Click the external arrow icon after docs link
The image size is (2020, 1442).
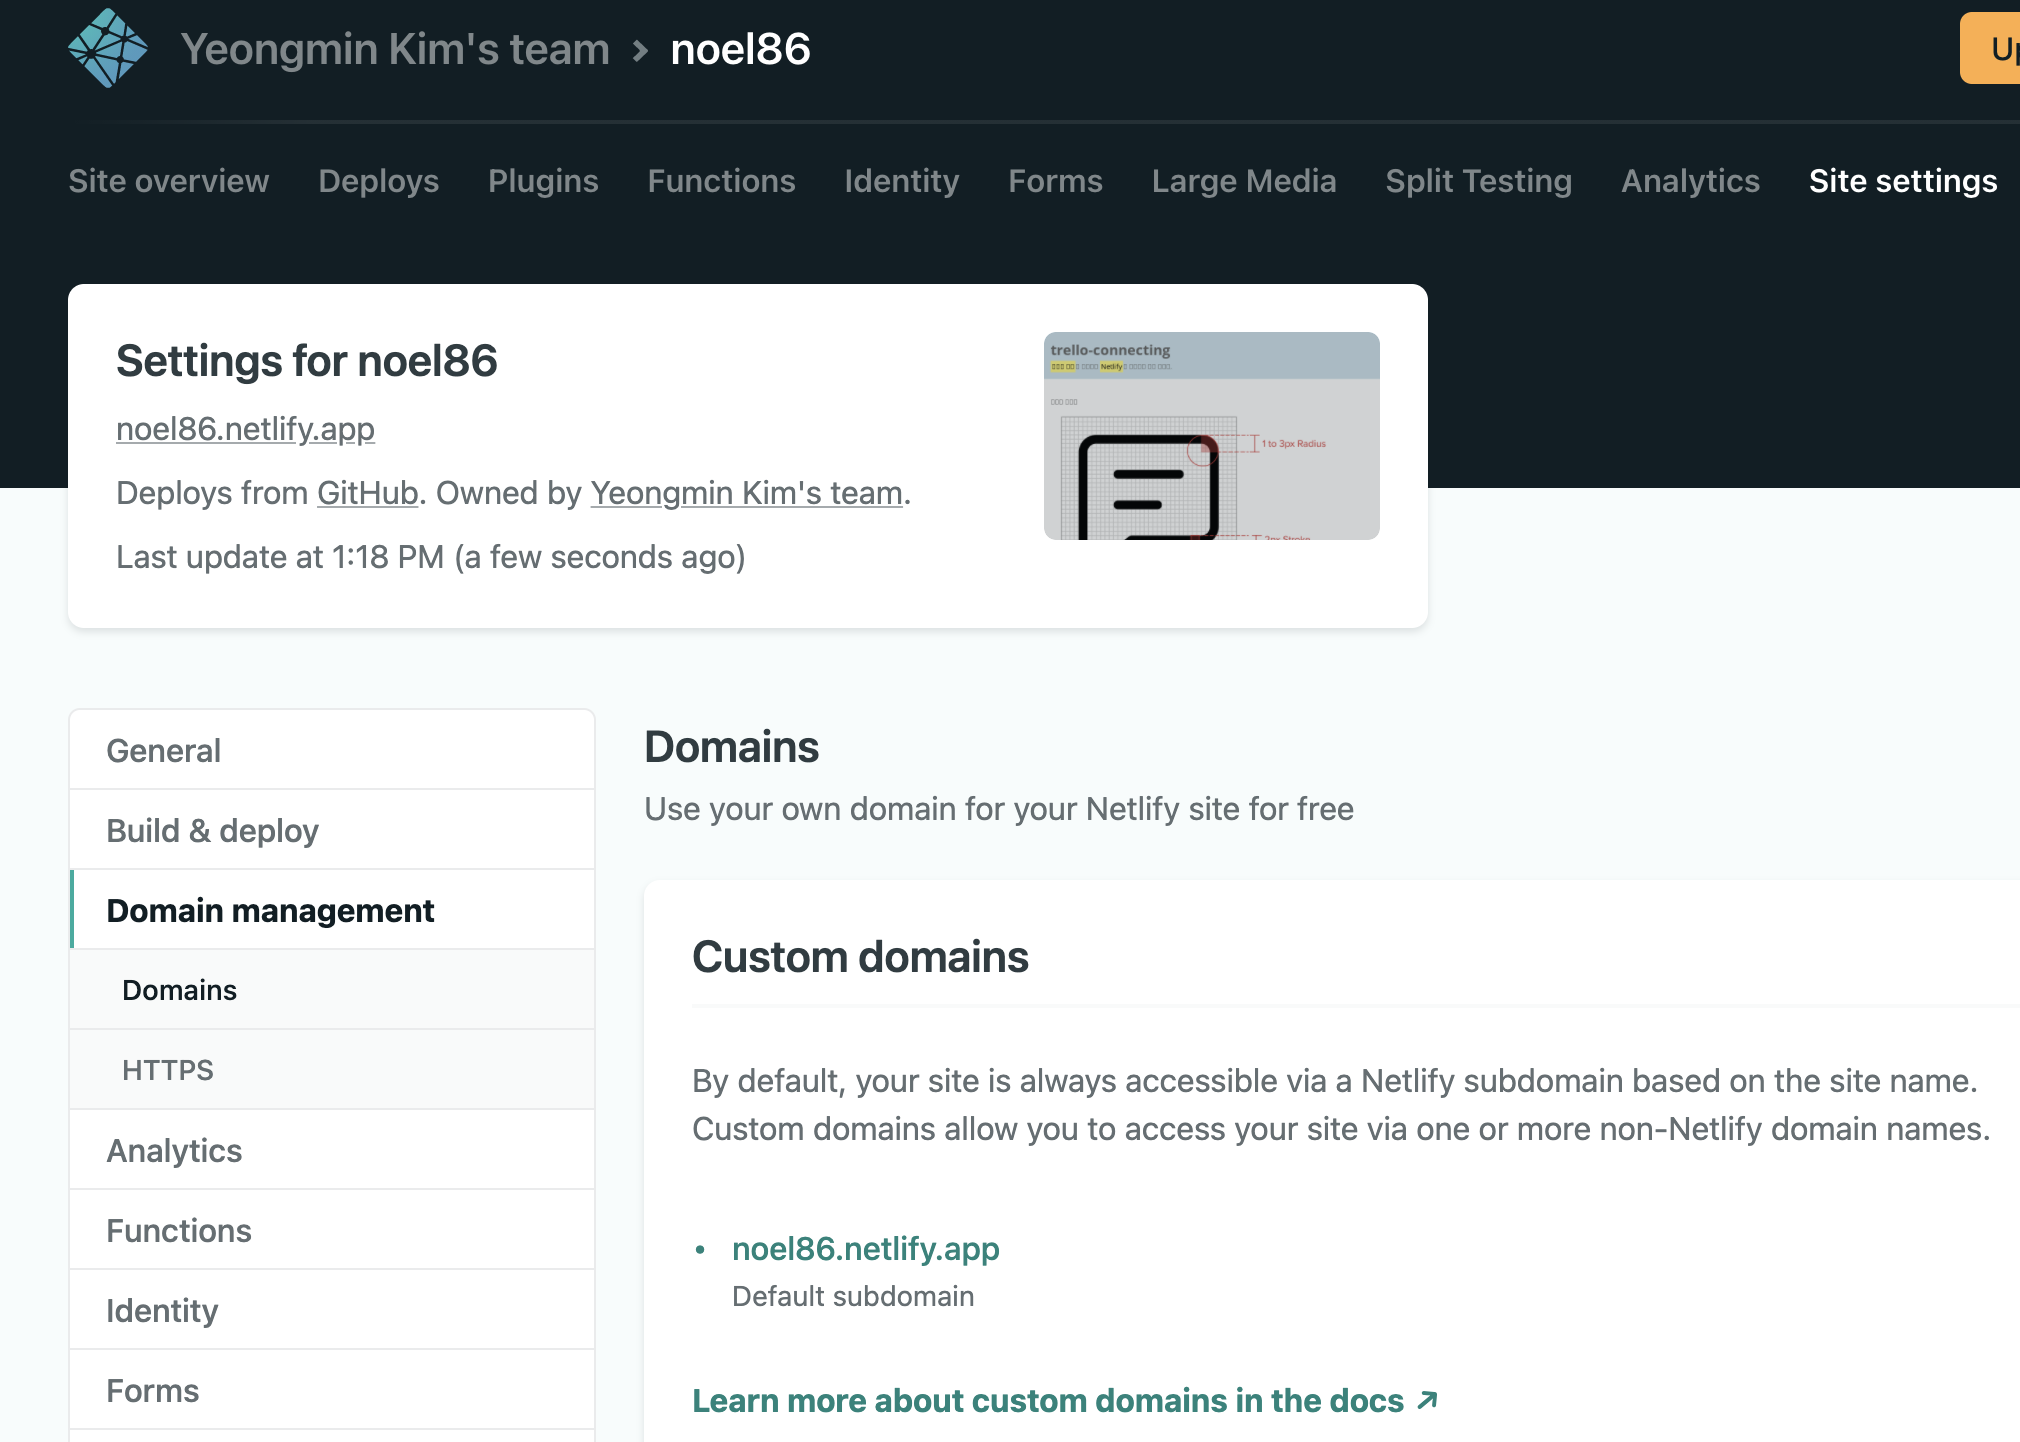pyautogui.click(x=1428, y=1400)
